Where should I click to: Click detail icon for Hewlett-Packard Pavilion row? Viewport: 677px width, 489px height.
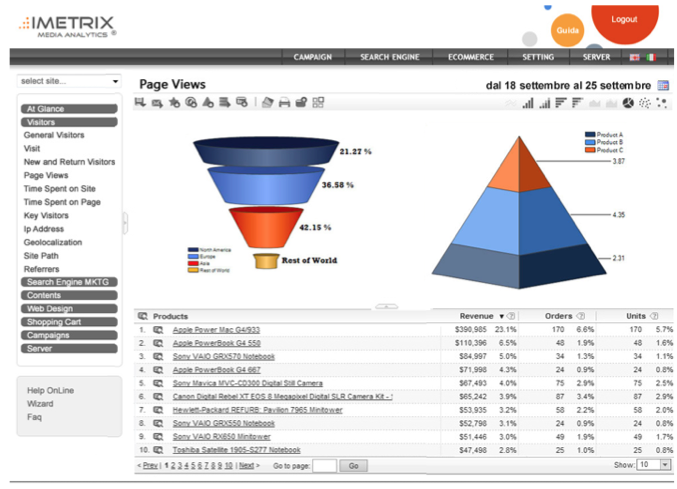click(158, 410)
